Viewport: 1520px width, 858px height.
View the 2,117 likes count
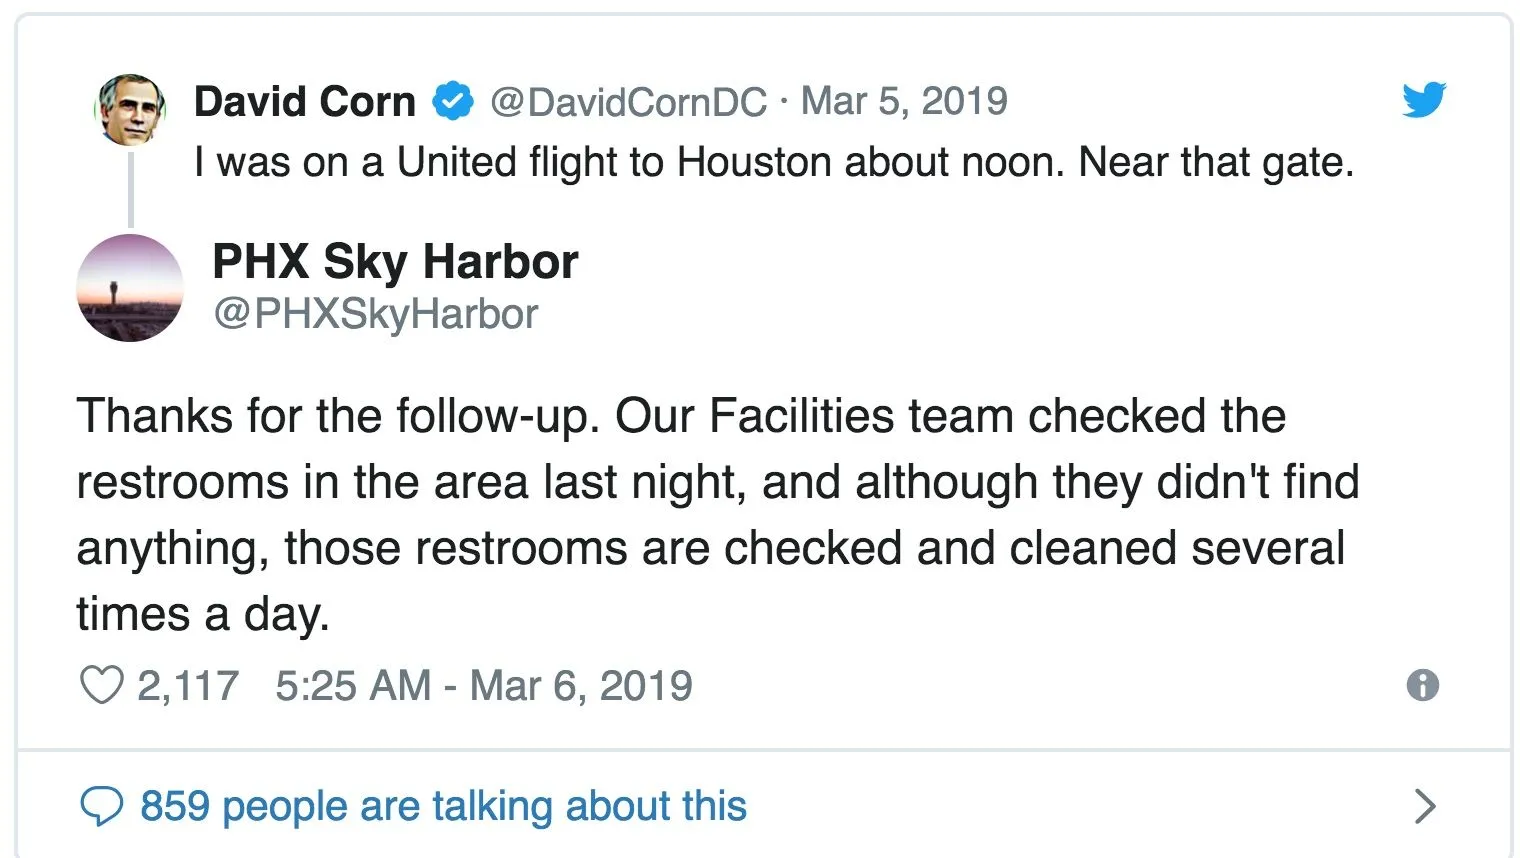(x=187, y=686)
